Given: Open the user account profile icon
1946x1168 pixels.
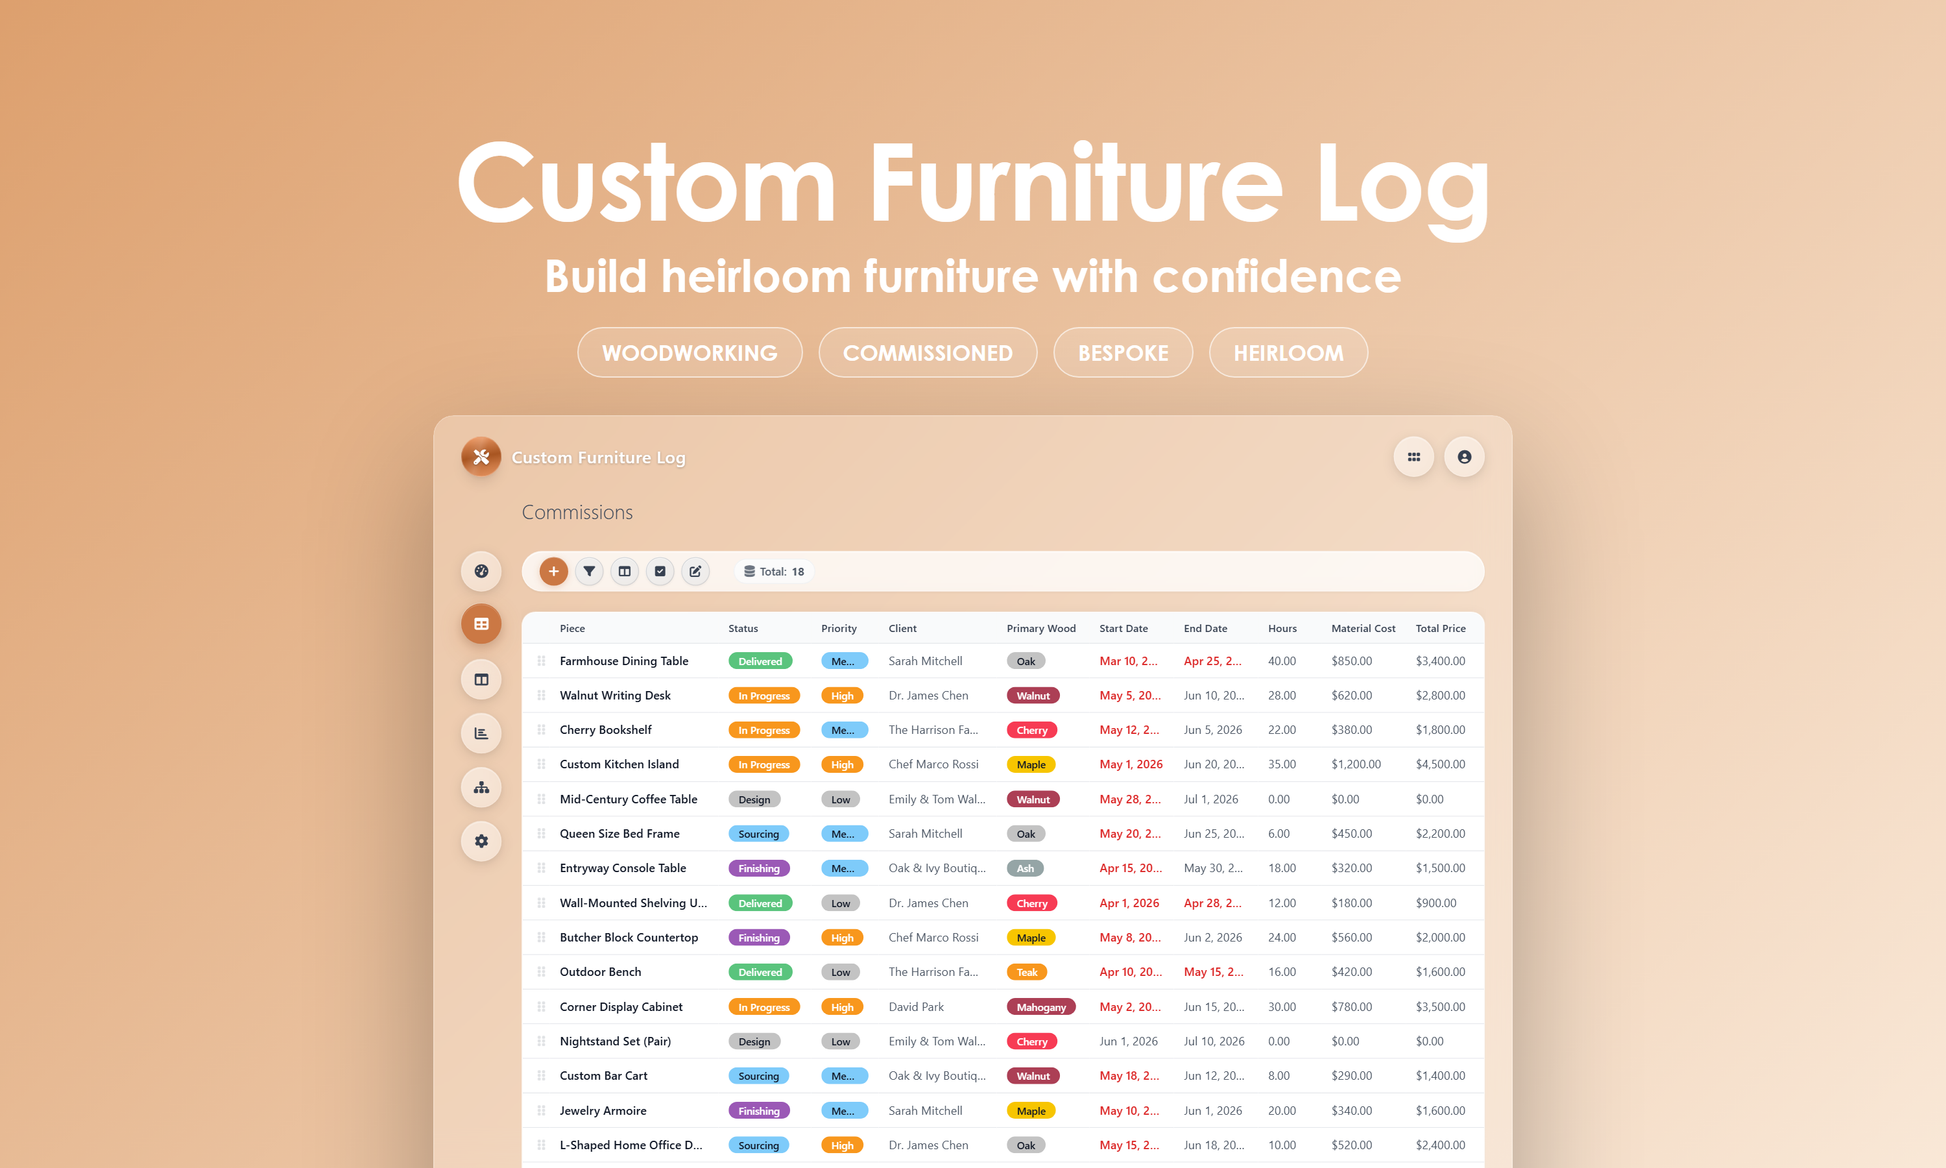Looking at the screenshot, I should [x=1464, y=457].
